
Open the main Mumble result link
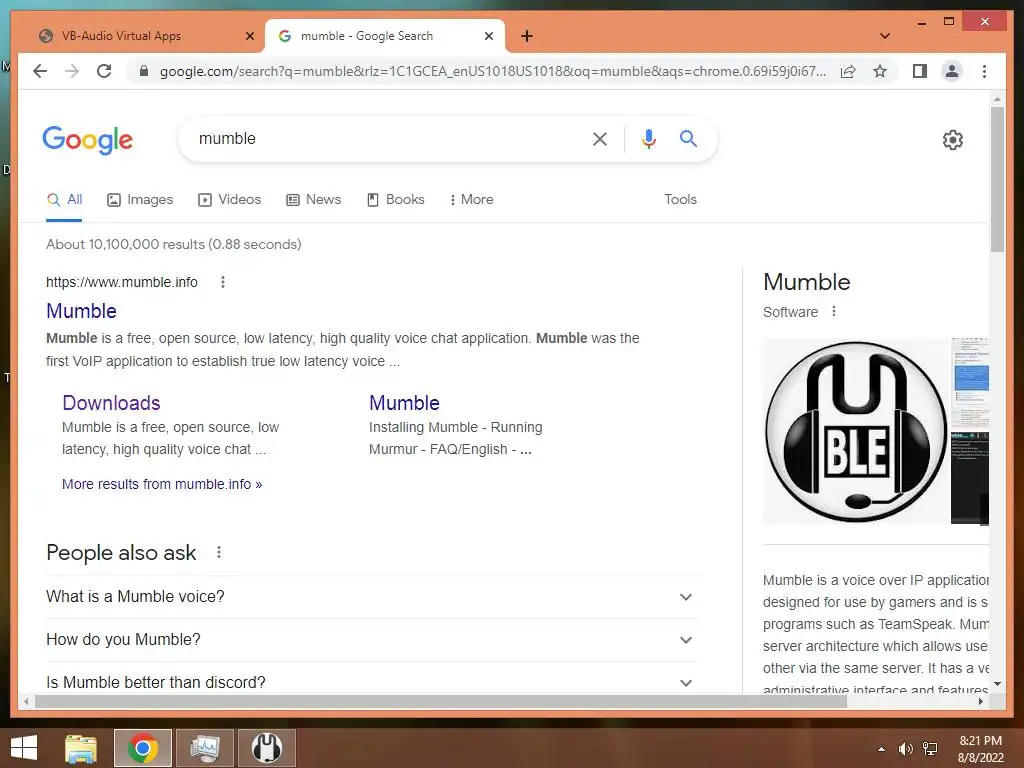point(81,311)
